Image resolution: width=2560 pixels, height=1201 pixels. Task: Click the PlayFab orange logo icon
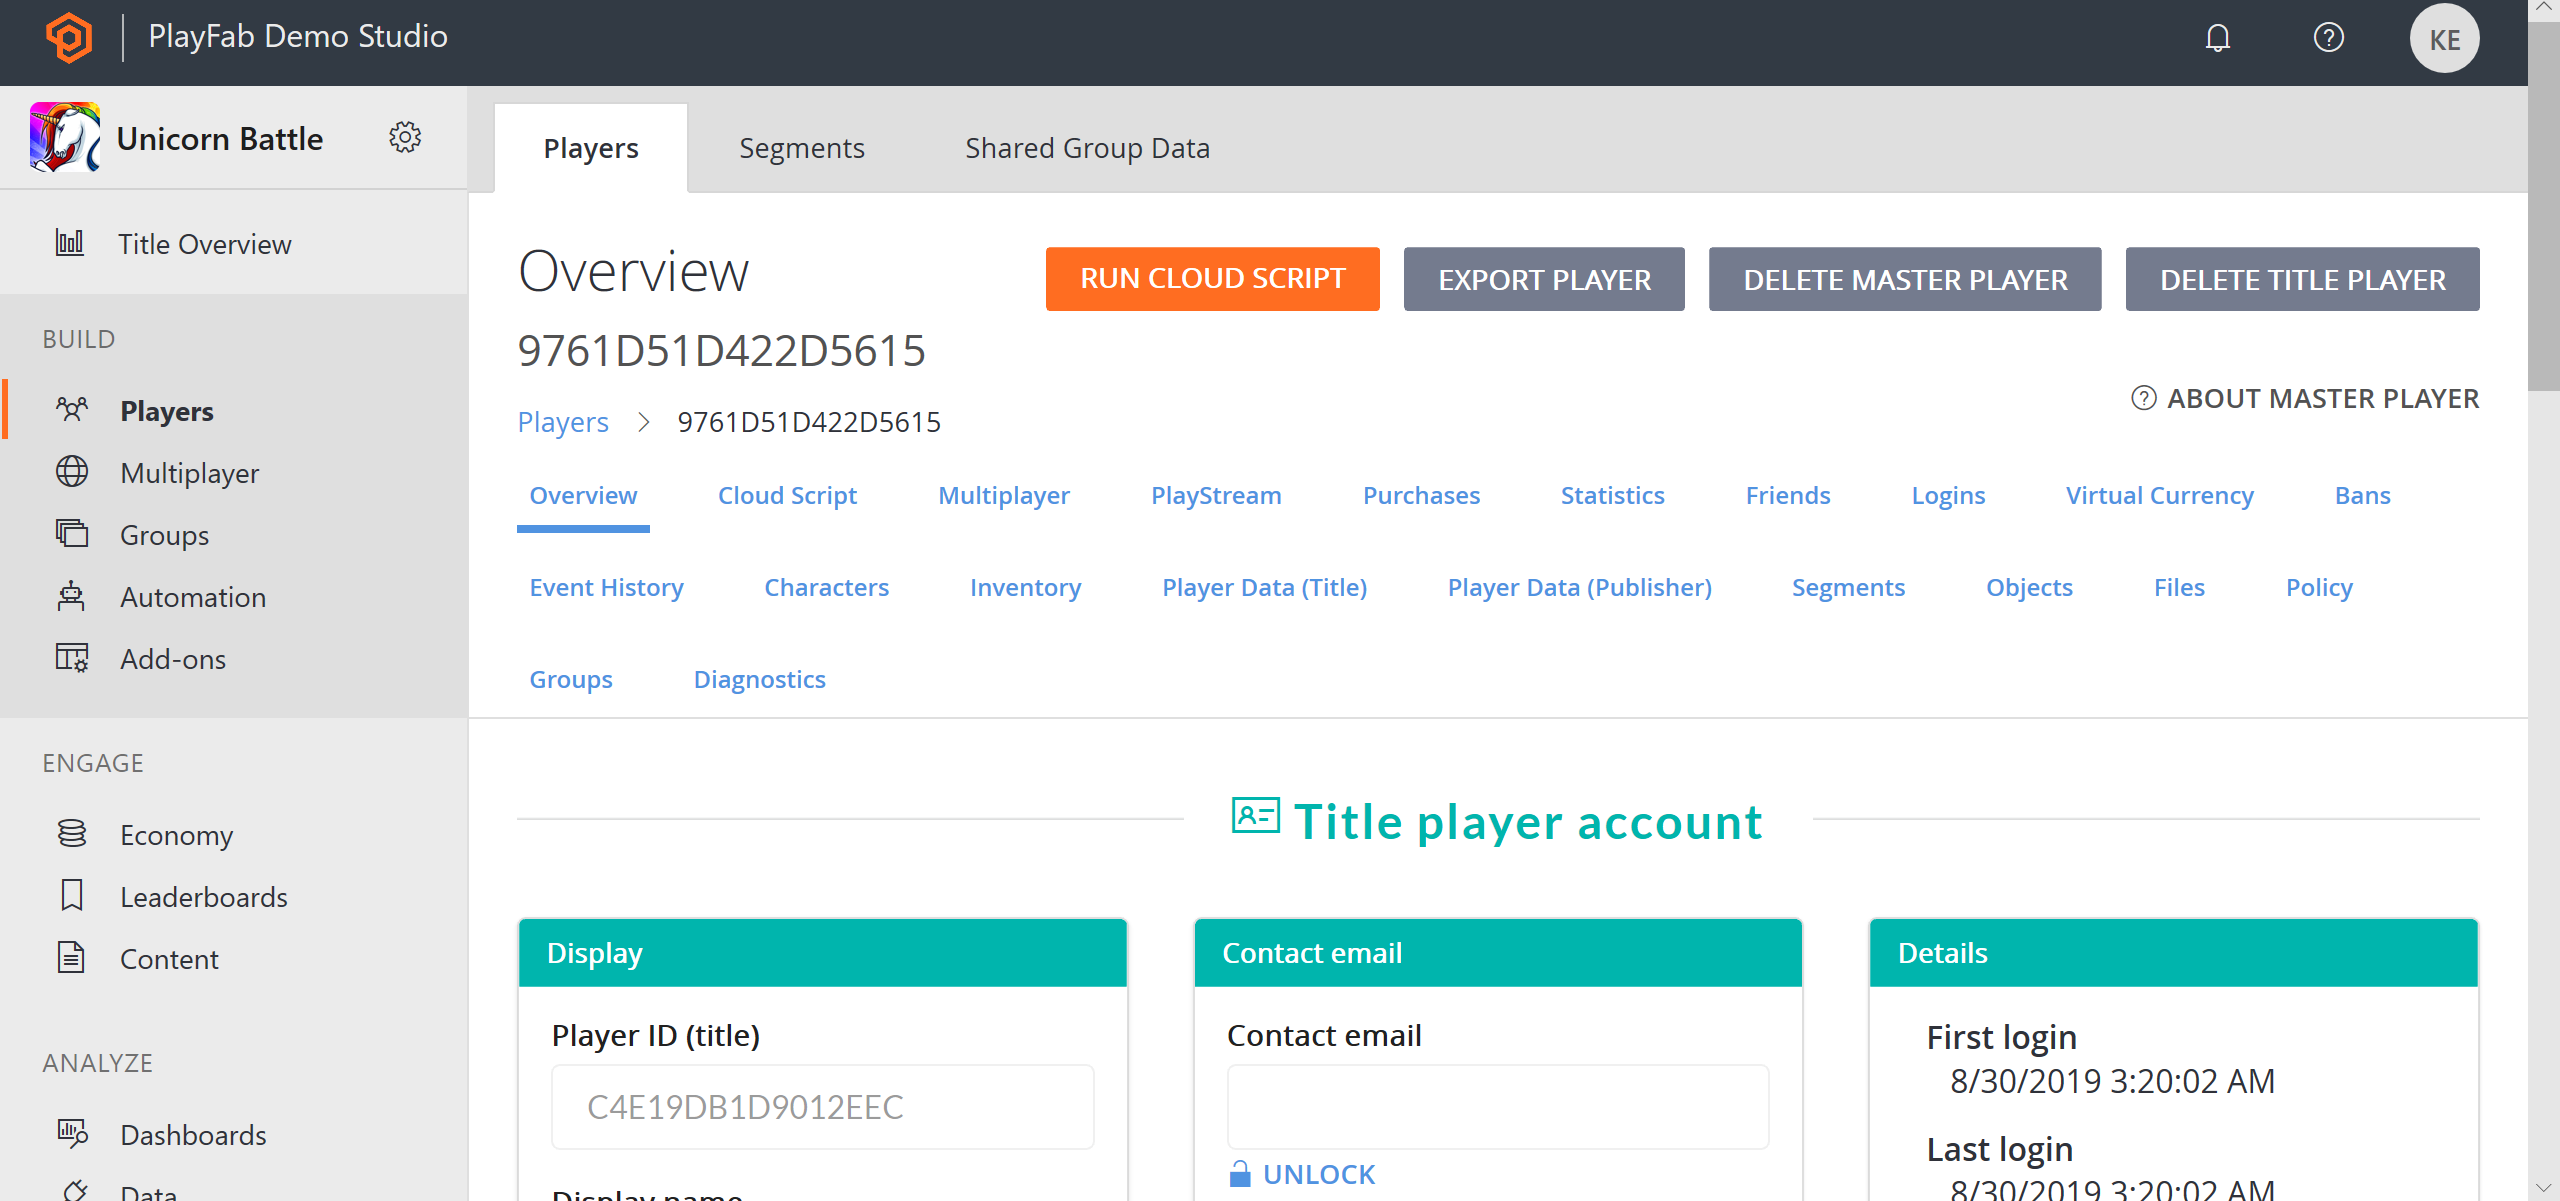click(67, 36)
